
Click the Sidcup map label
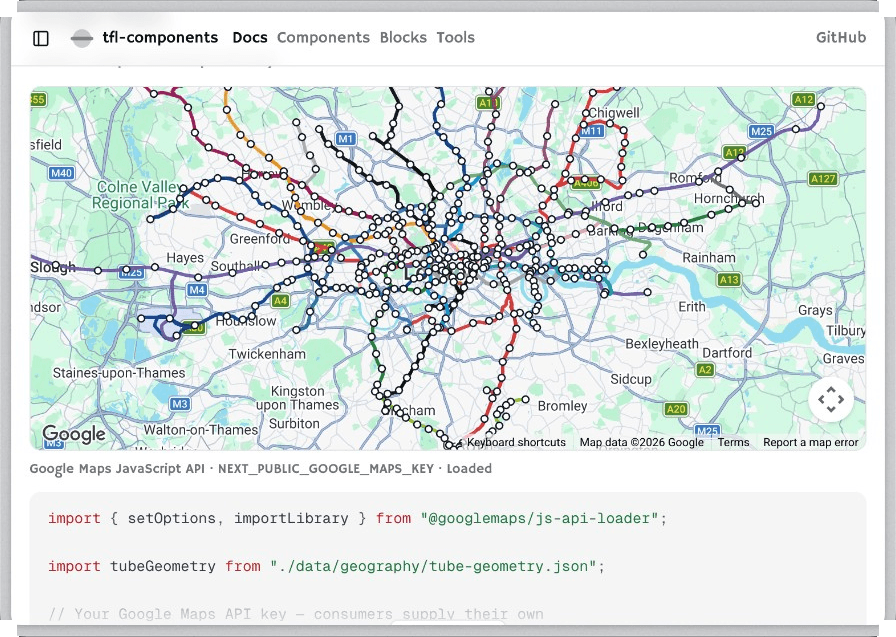click(631, 379)
